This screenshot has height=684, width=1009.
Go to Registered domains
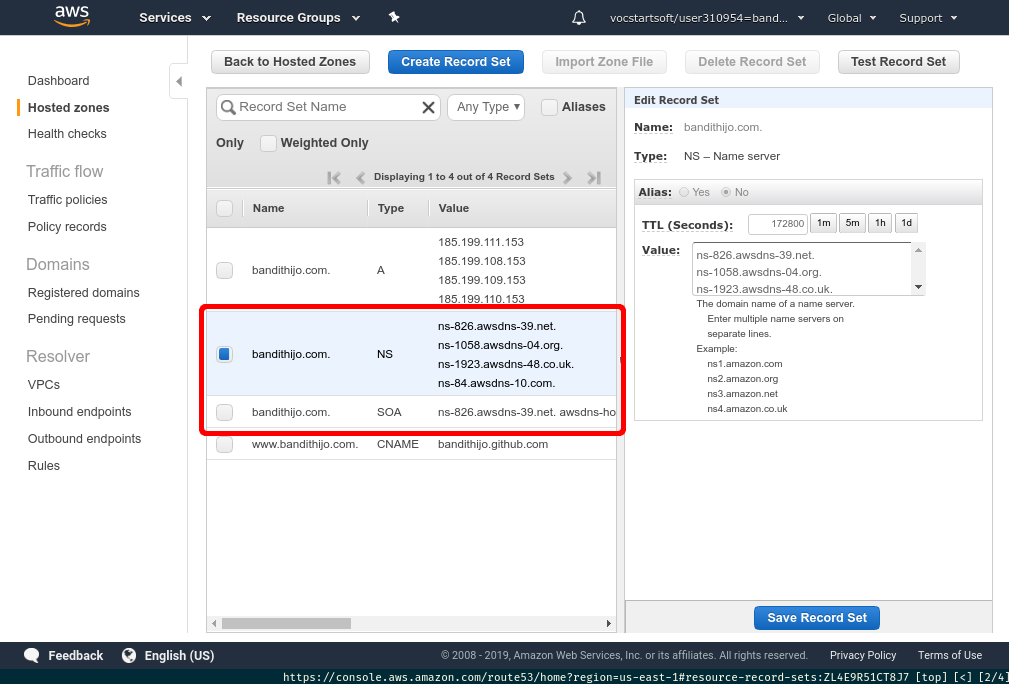(84, 293)
